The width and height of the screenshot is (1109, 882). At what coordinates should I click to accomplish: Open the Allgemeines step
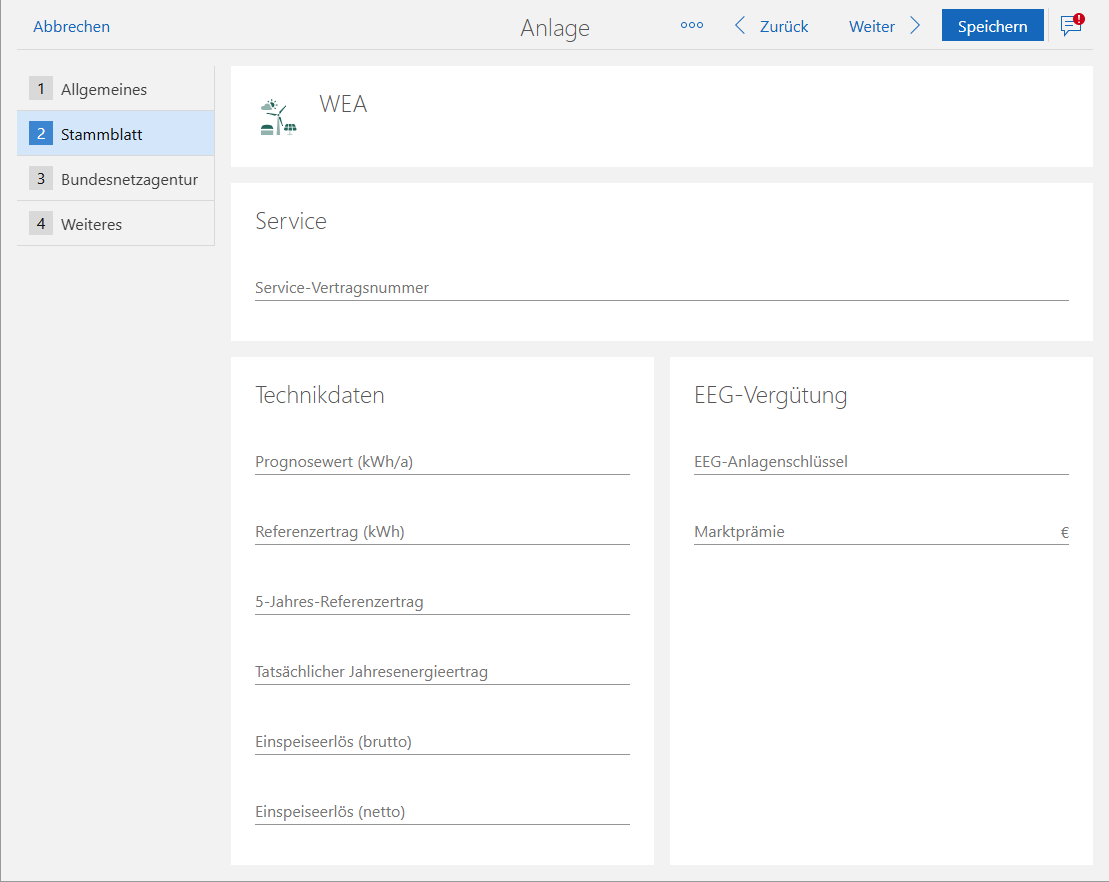coord(115,89)
